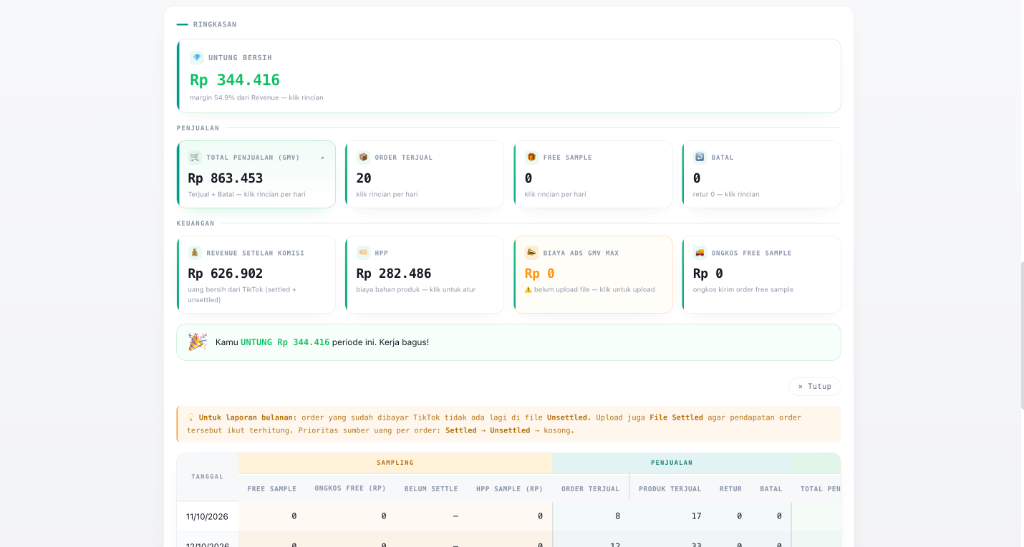Click the Order Terjual table column header
Image resolution: width=1024 pixels, height=547 pixels.
[590, 488]
